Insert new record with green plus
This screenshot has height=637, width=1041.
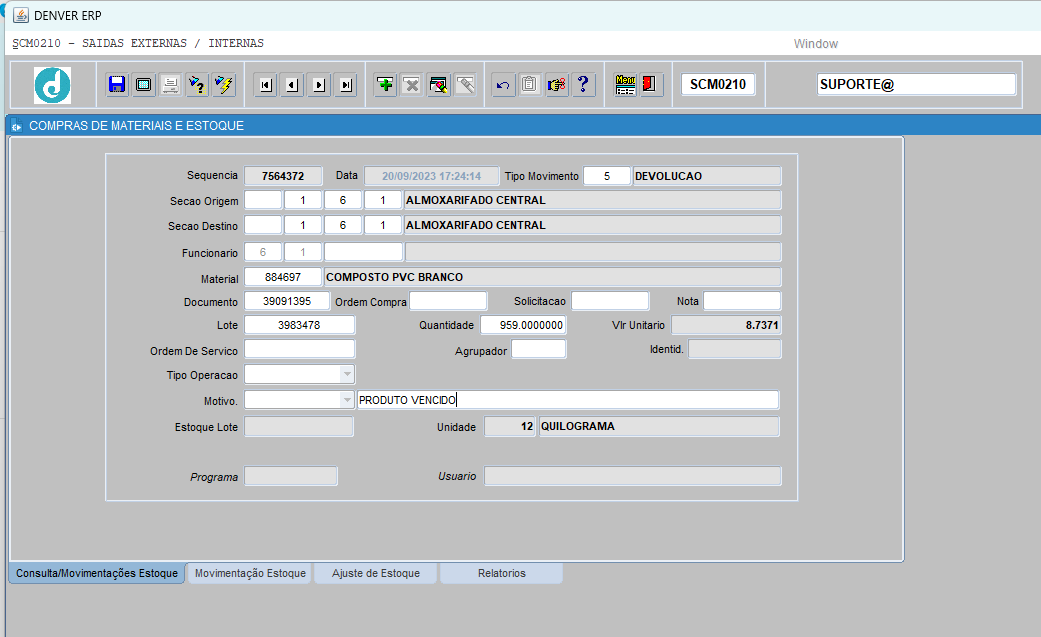[x=385, y=84]
